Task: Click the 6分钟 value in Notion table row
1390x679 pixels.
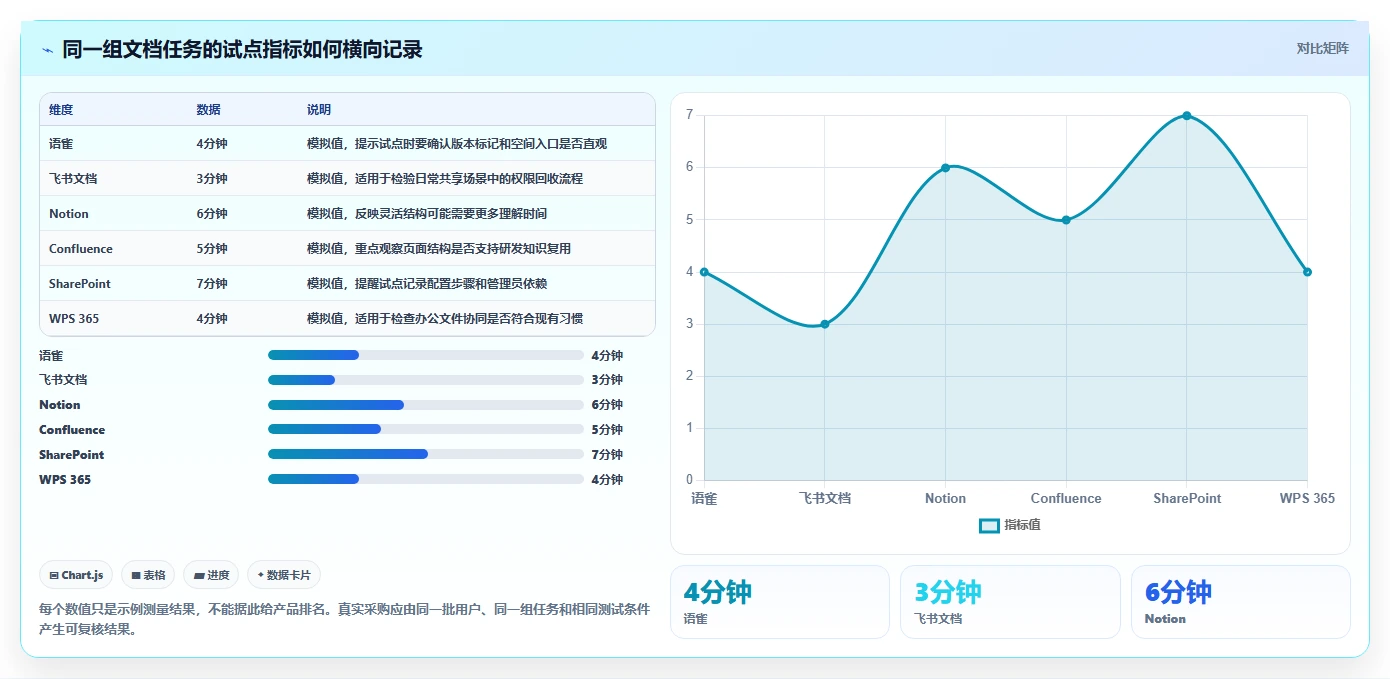Action: point(212,214)
